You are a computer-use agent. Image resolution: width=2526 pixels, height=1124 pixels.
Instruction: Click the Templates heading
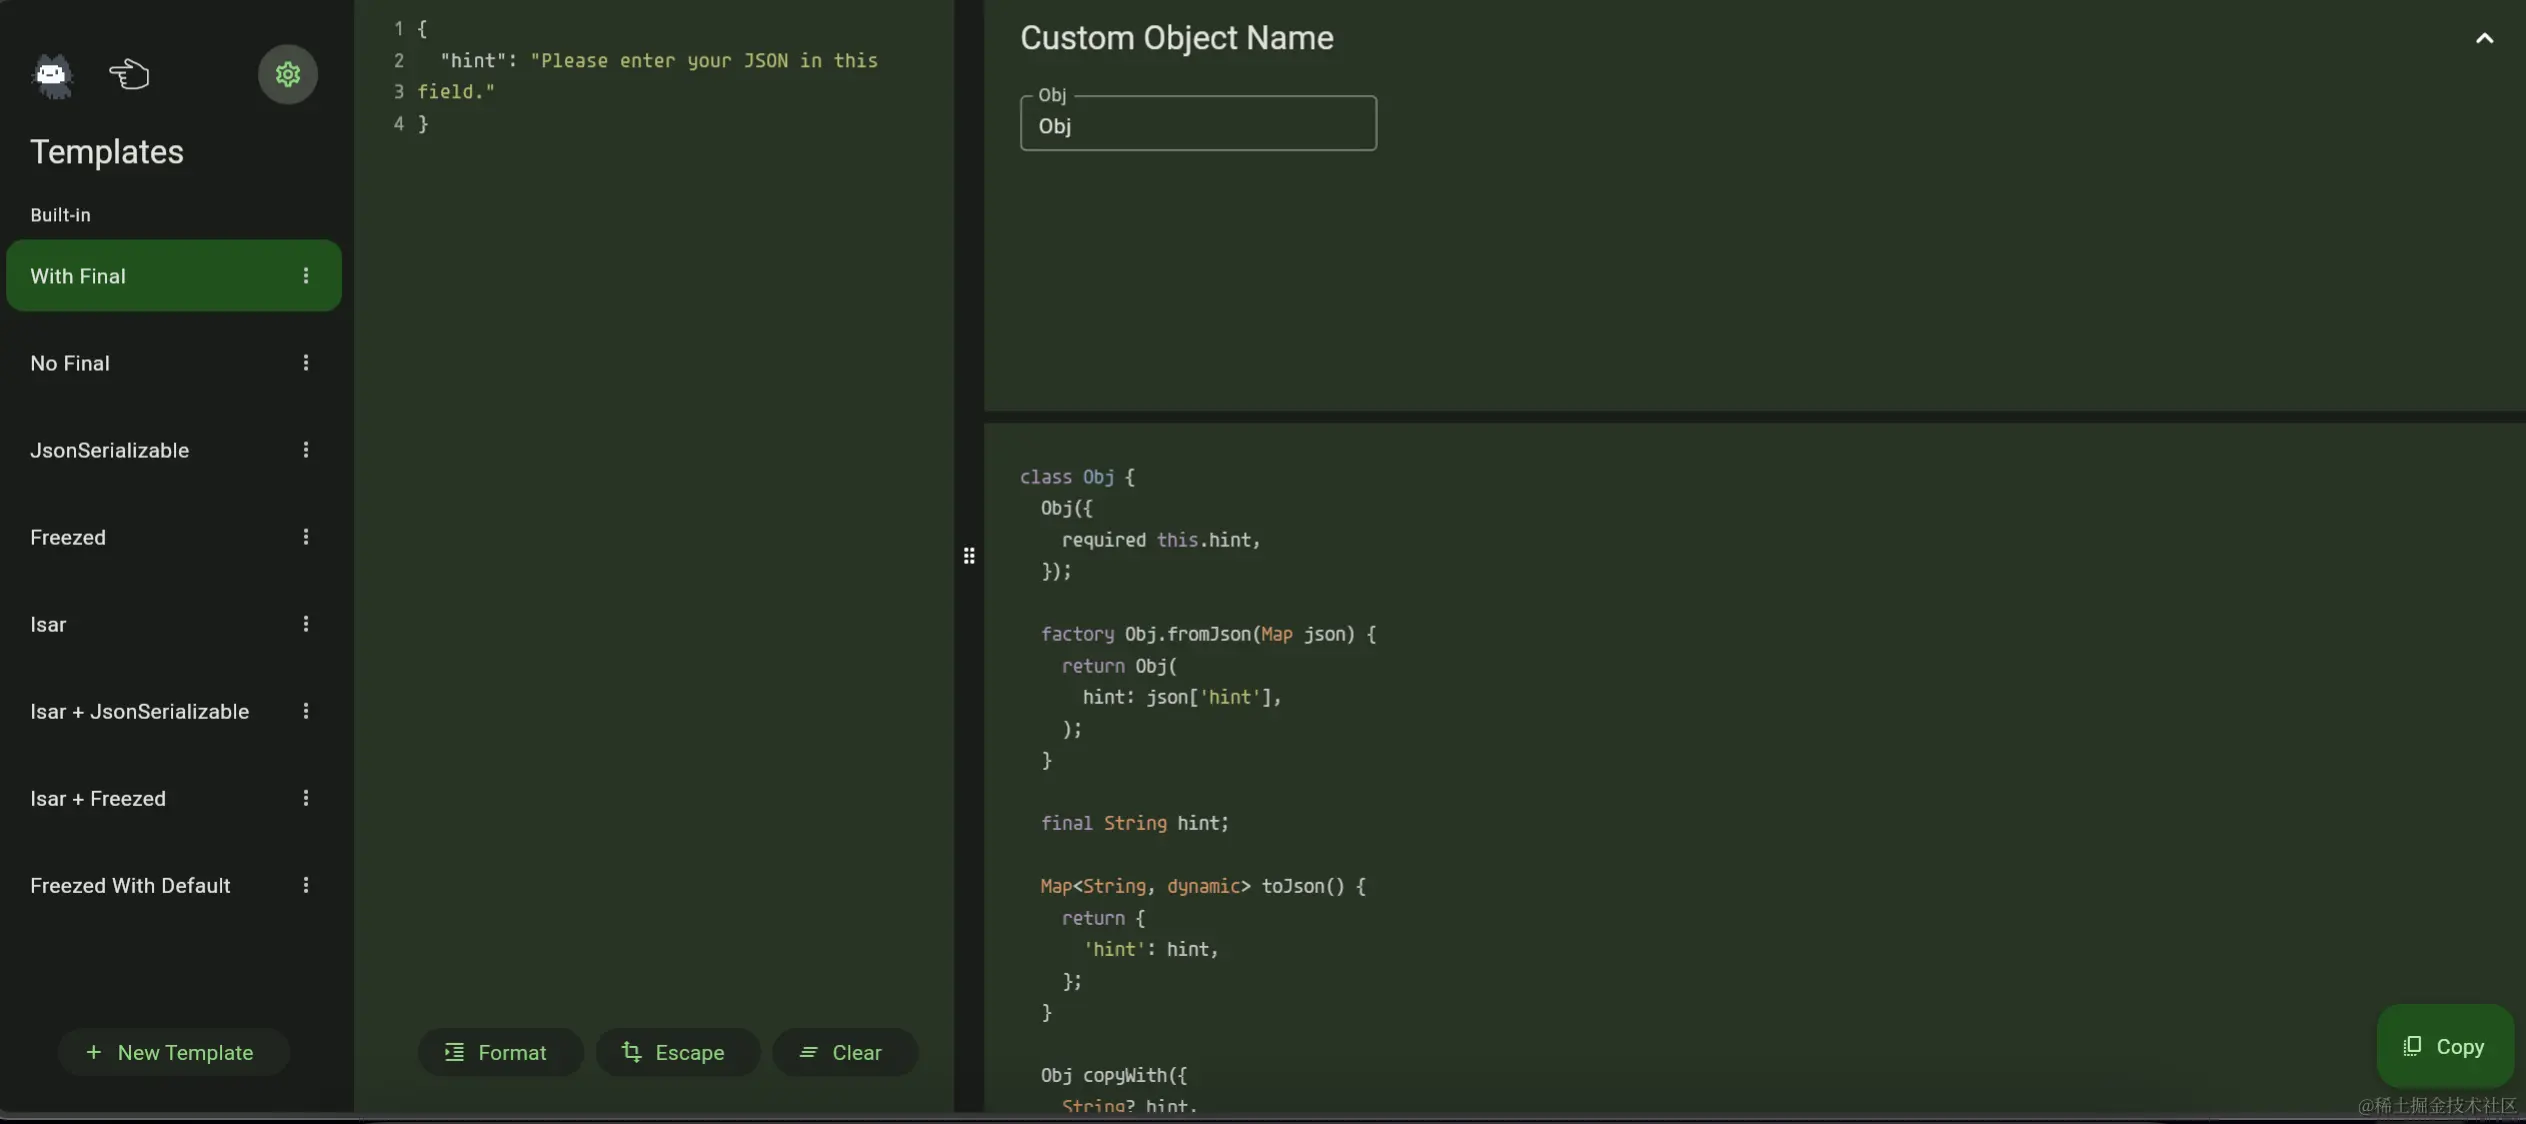coord(107,151)
